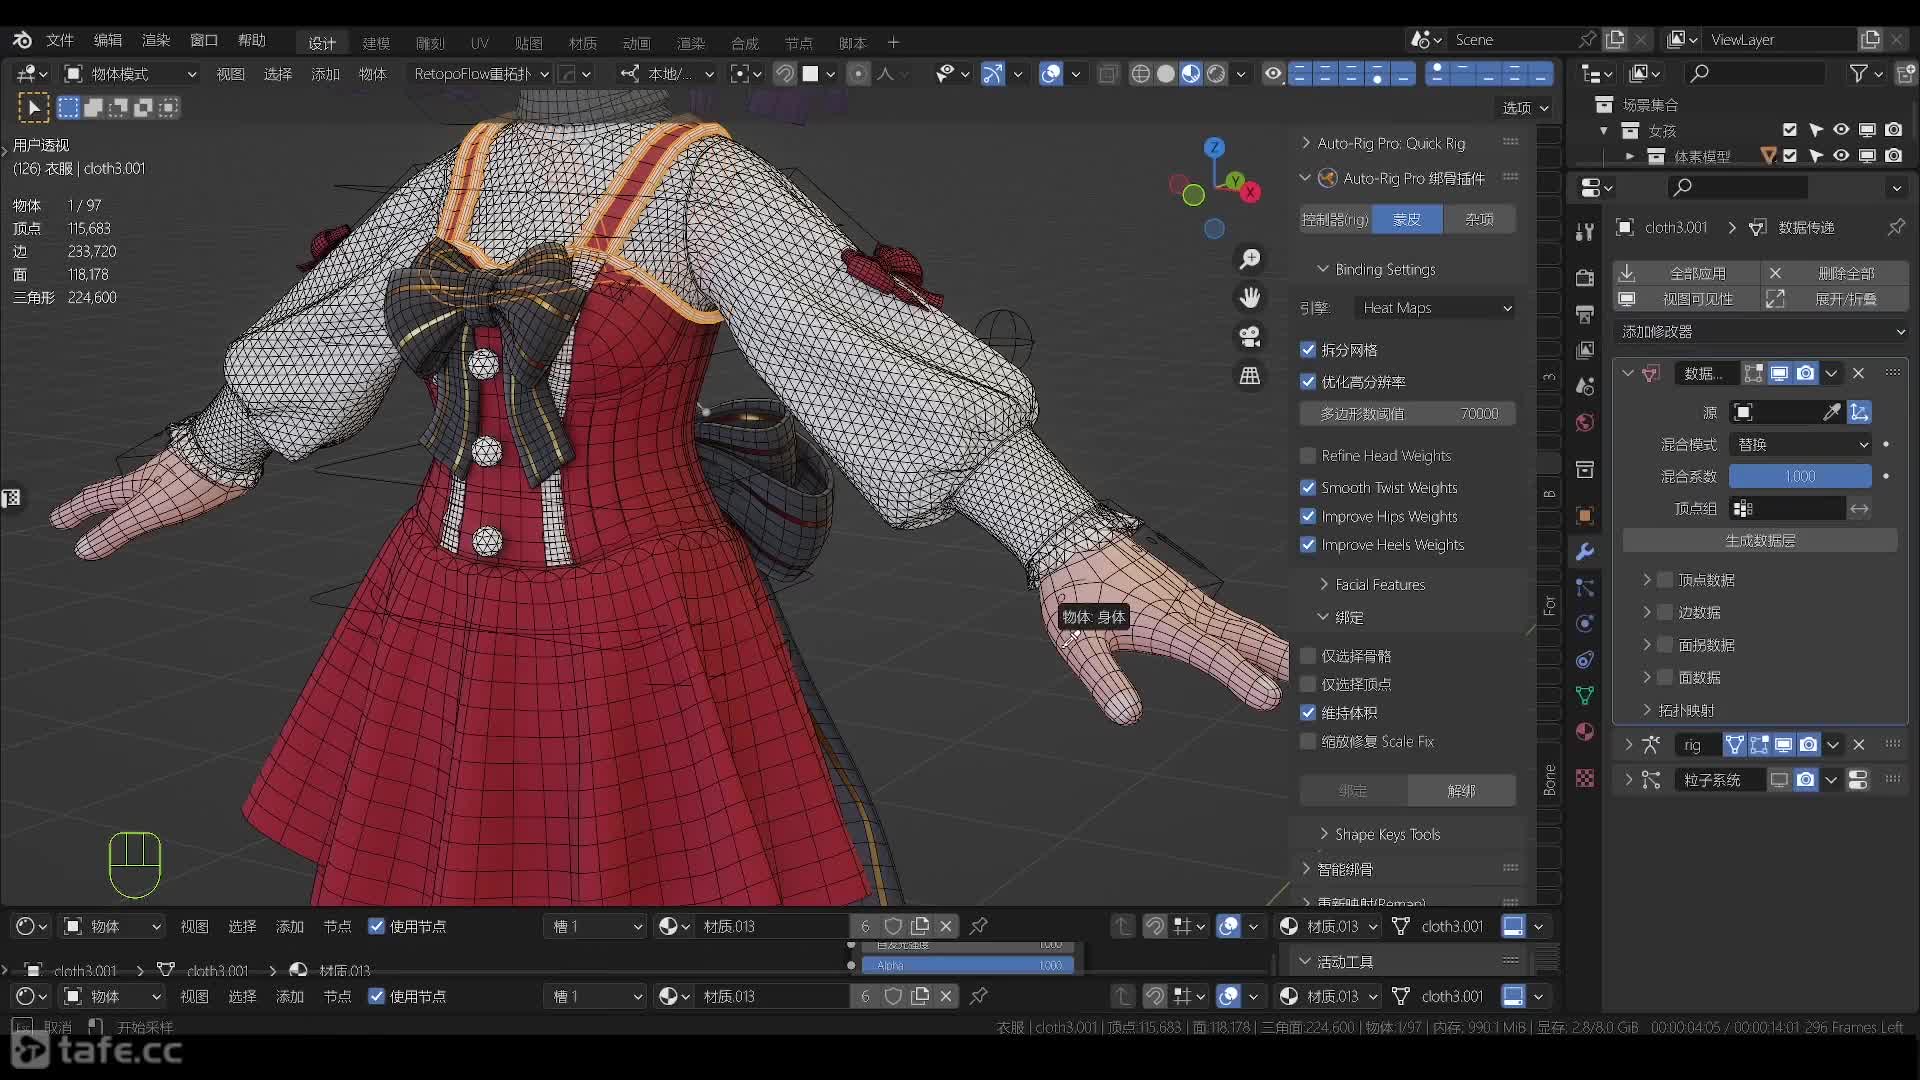Expand the rig modifier panel
Image resolution: width=1920 pixels, height=1080 pixels.
tap(1628, 745)
